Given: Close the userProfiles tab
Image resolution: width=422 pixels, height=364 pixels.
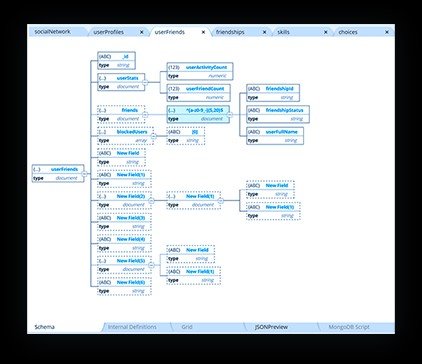Looking at the screenshot, I should 142,32.
